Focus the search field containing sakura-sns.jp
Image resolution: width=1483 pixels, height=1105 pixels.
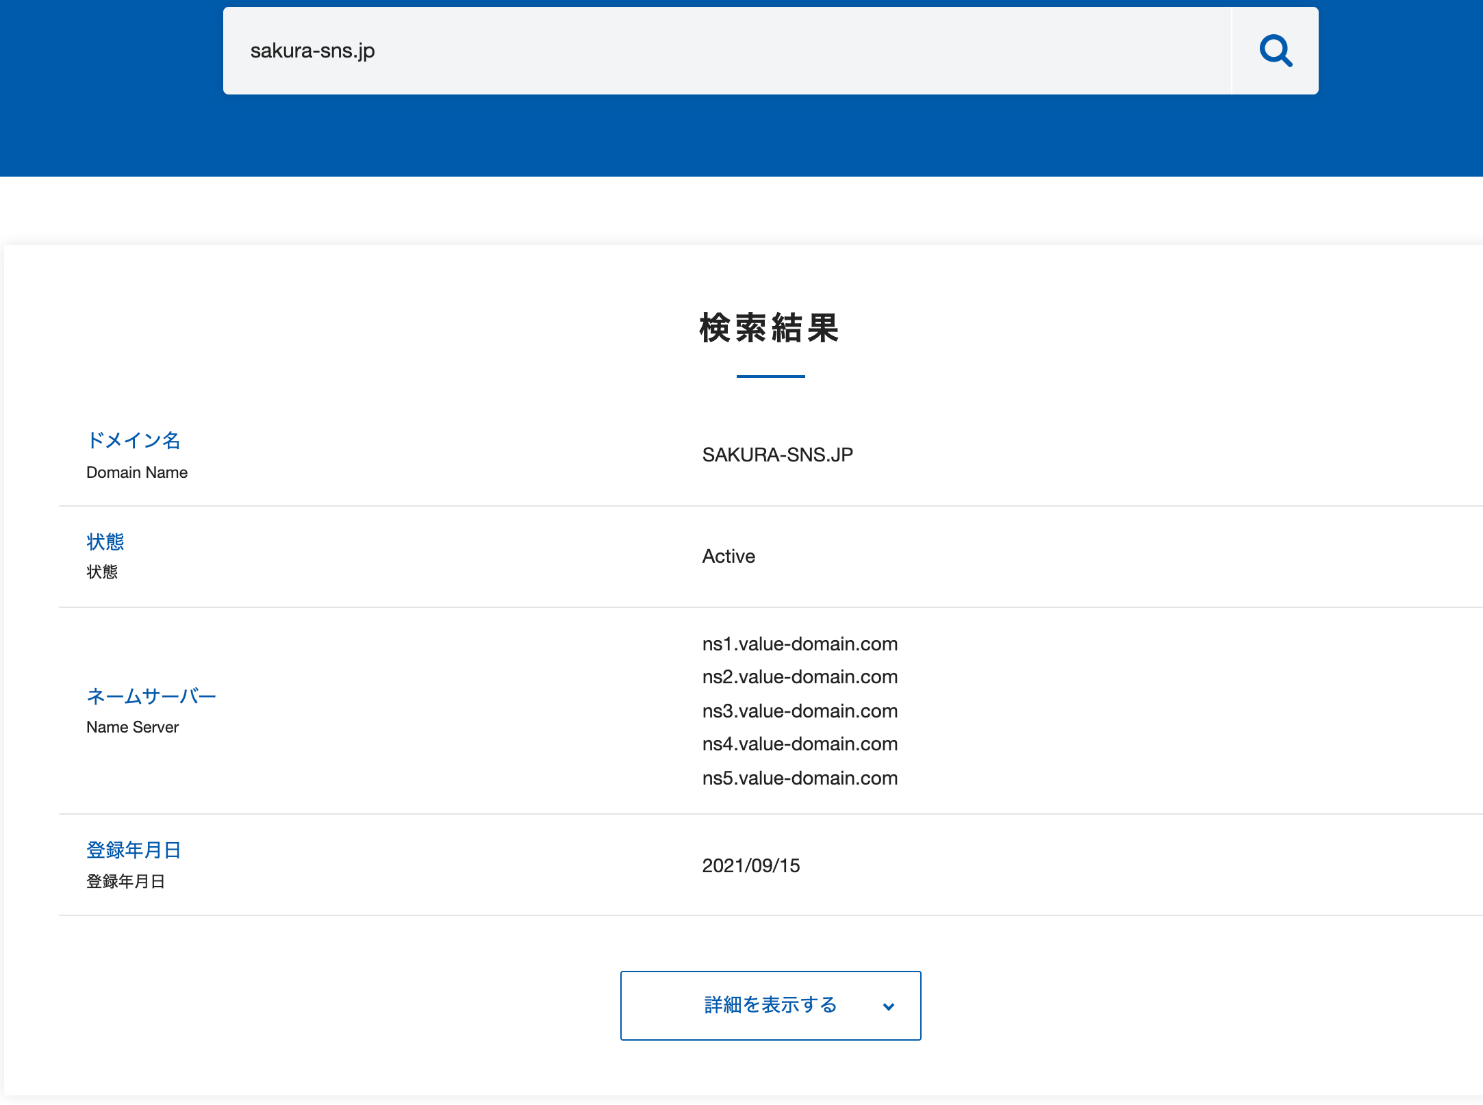pos(725,51)
